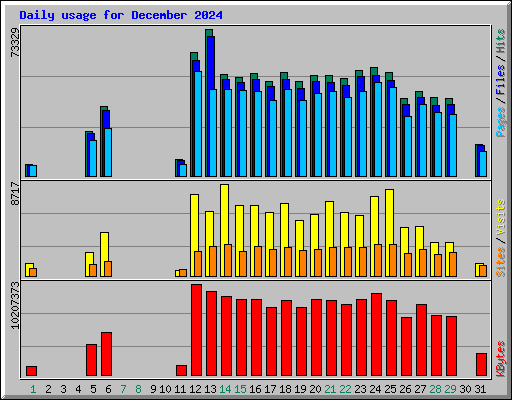Click the 'Hits' legend label
This screenshot has height=400, width=512.
[501, 41]
